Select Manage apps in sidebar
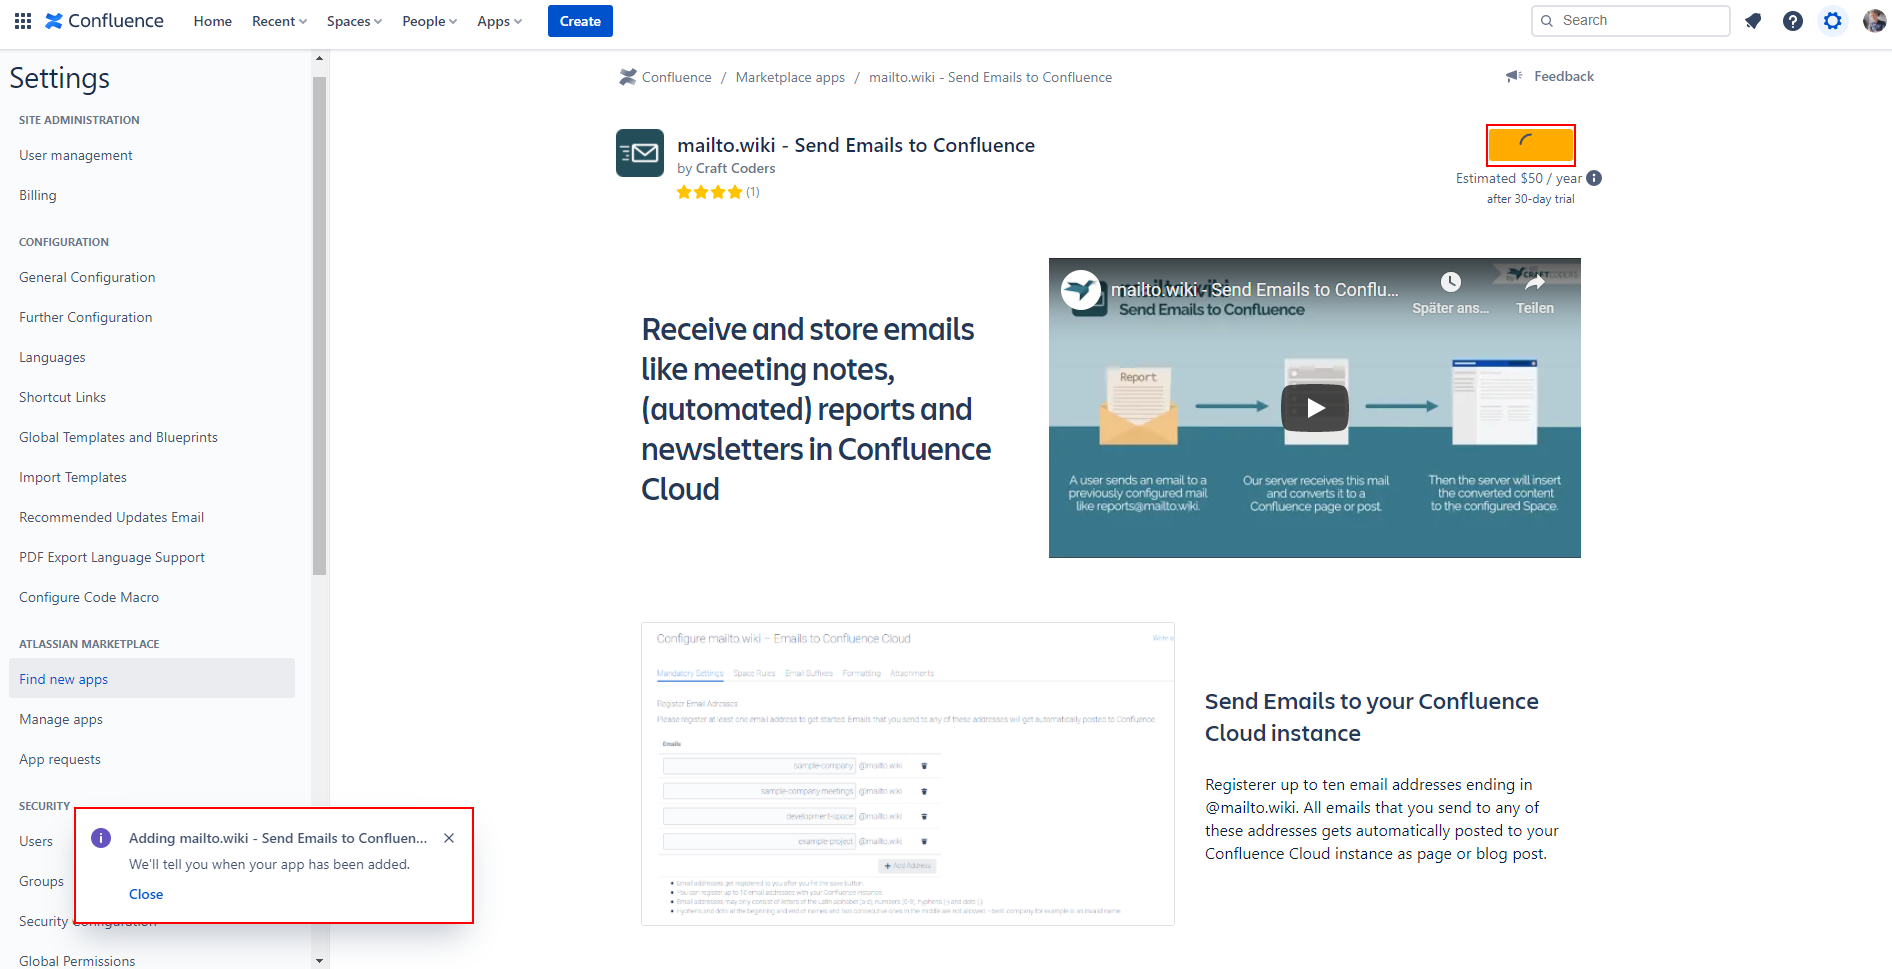This screenshot has width=1892, height=969. [x=61, y=719]
